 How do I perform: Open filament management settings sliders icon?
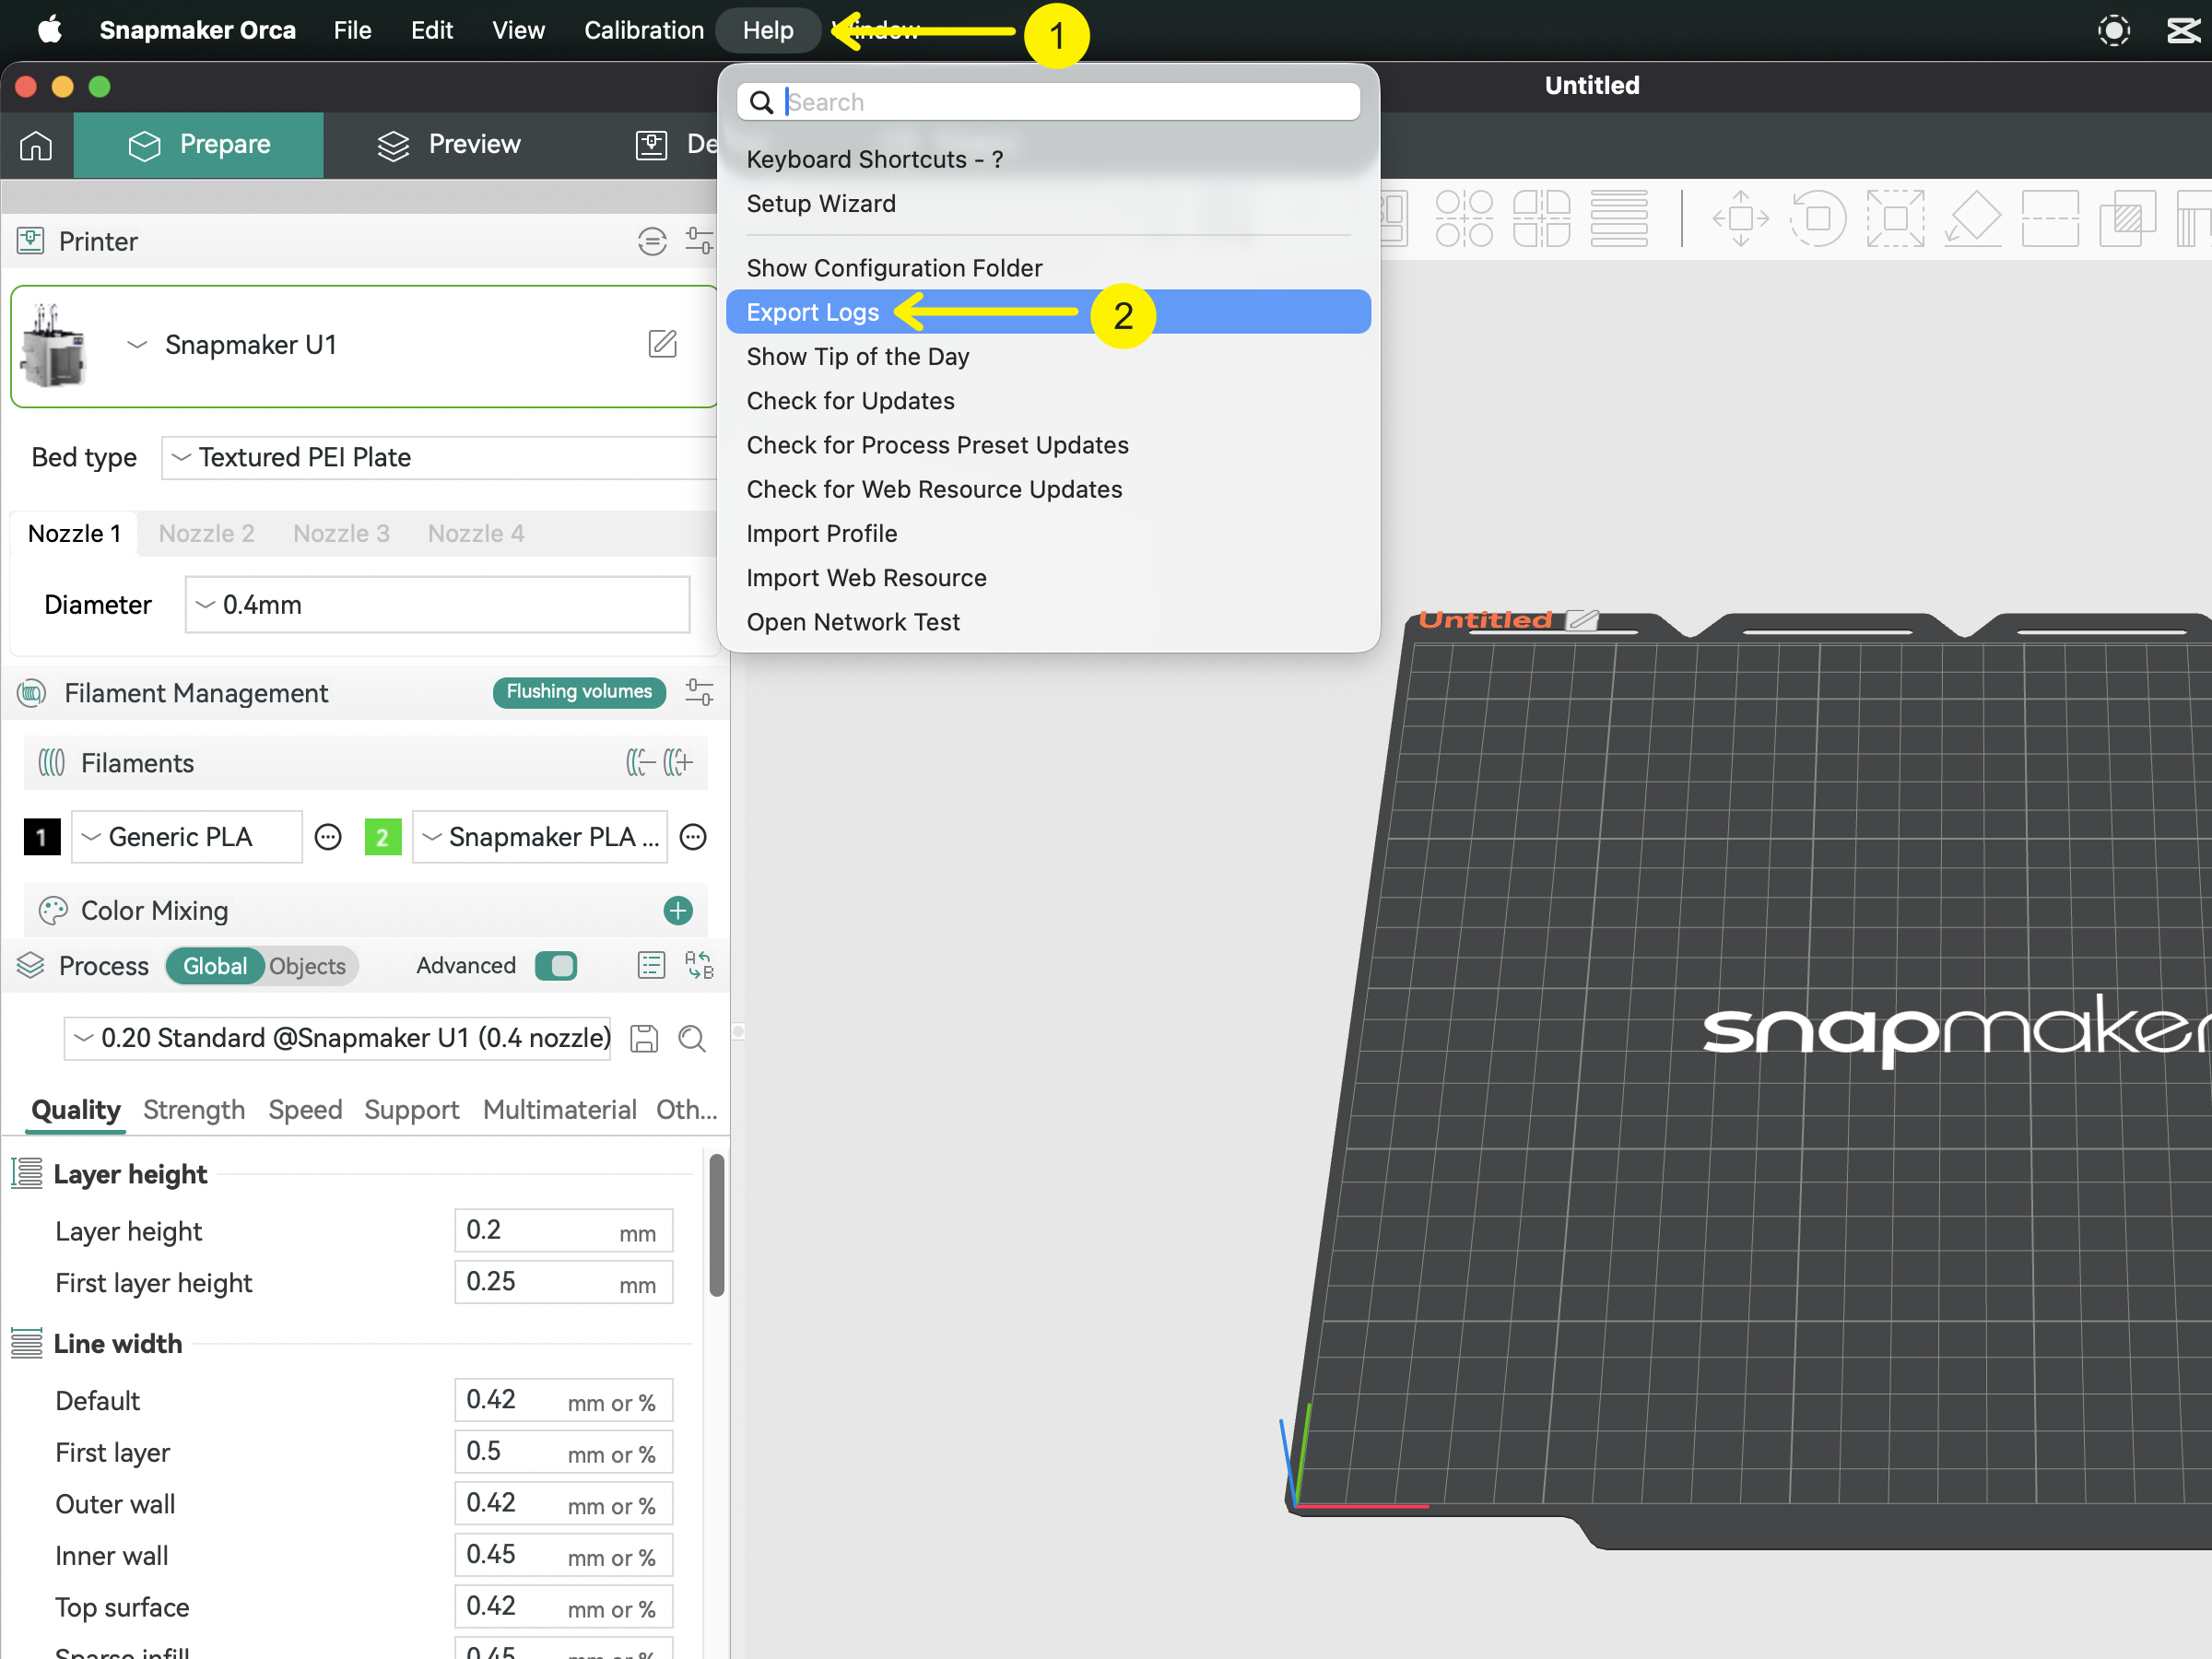click(x=699, y=692)
